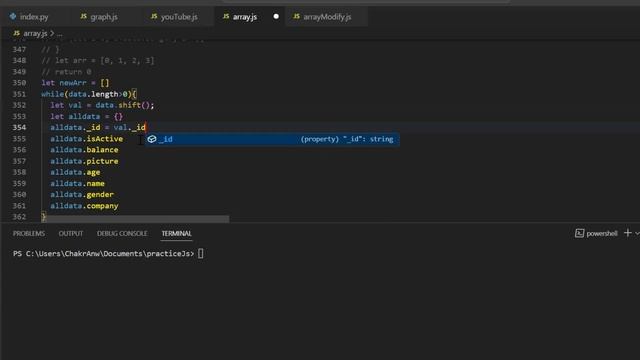Viewport: 640px width, 360px height.
Task: Create a new terminal with plus button
Action: click(628, 233)
